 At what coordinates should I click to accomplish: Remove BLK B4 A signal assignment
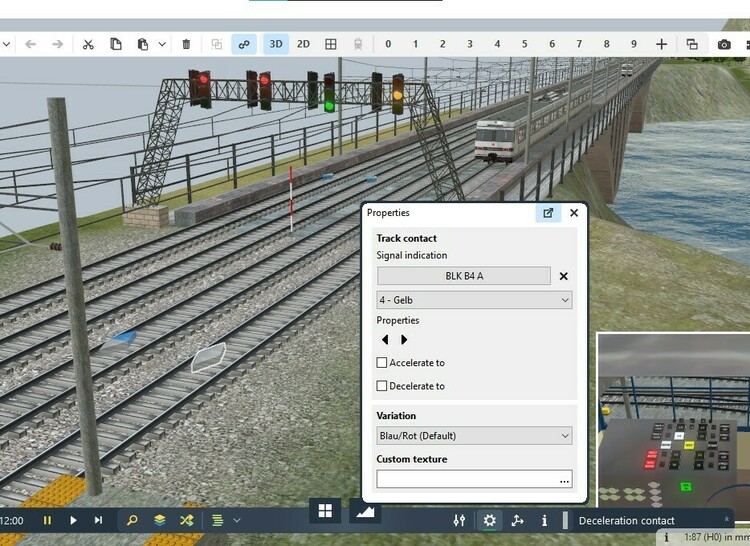click(563, 276)
